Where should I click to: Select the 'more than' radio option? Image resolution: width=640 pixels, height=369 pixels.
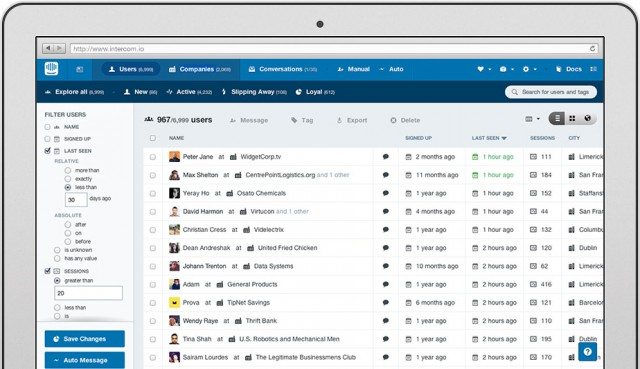click(68, 170)
